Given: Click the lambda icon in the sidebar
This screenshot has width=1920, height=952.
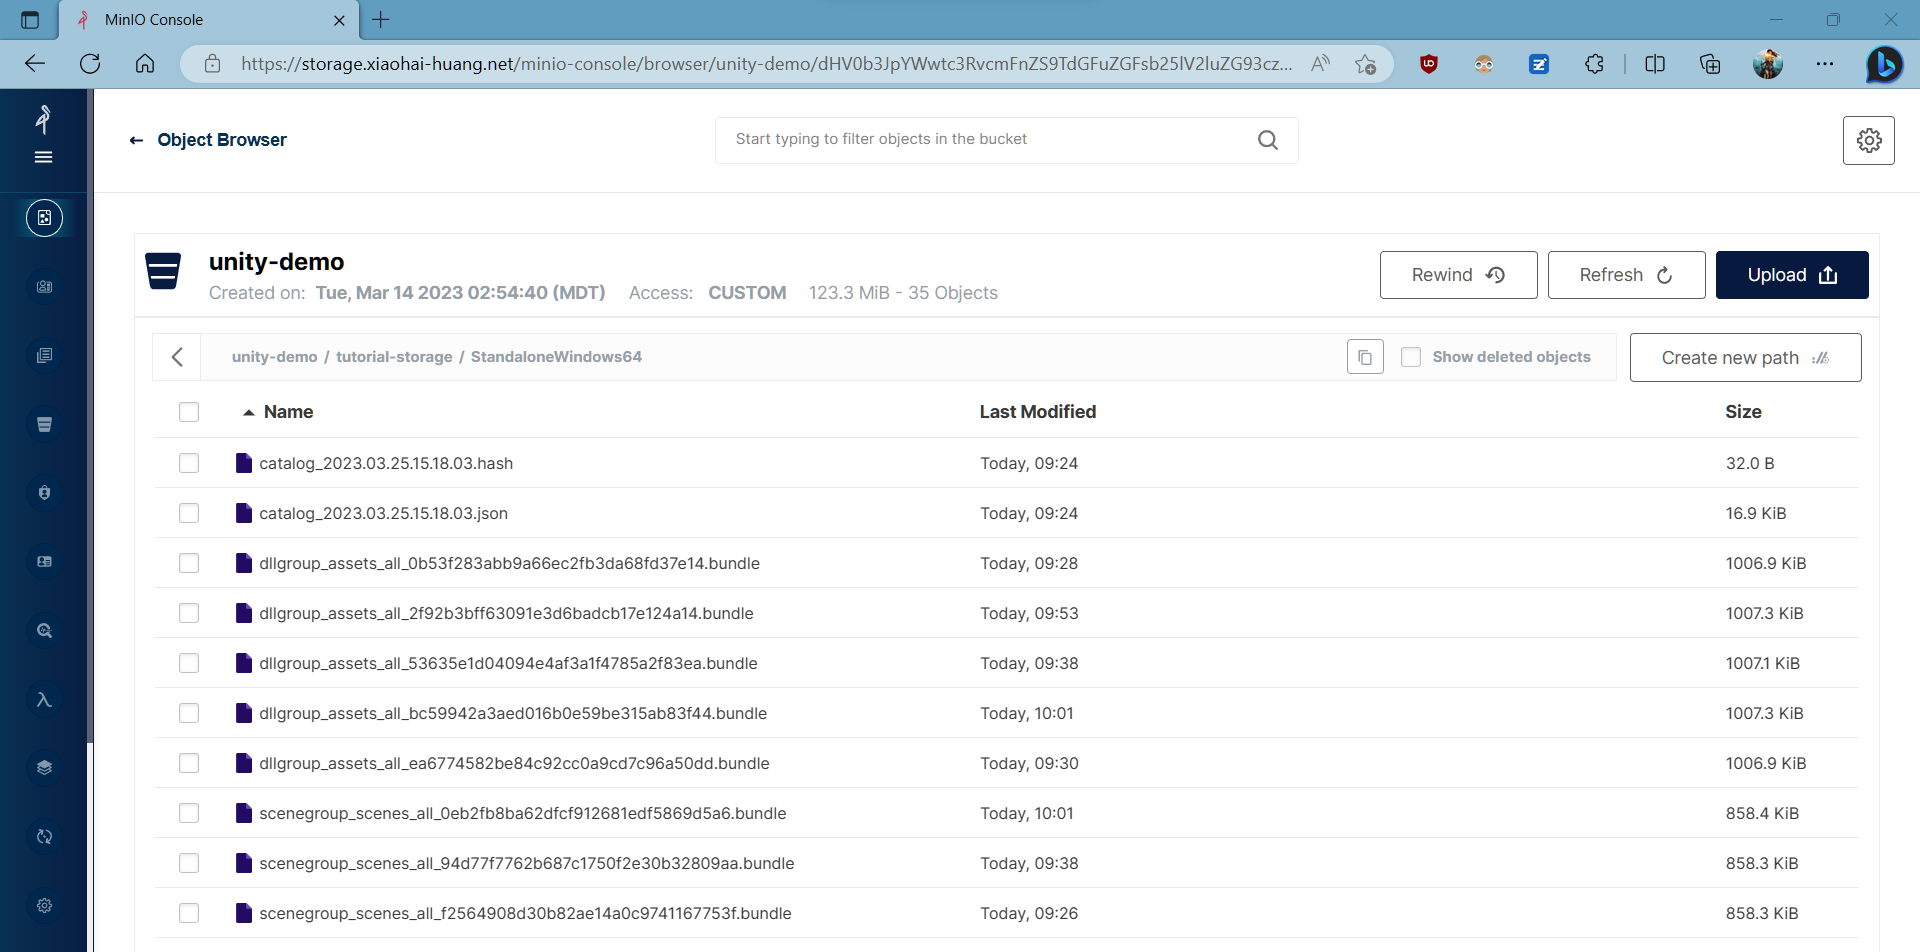Looking at the screenshot, I should coord(44,700).
